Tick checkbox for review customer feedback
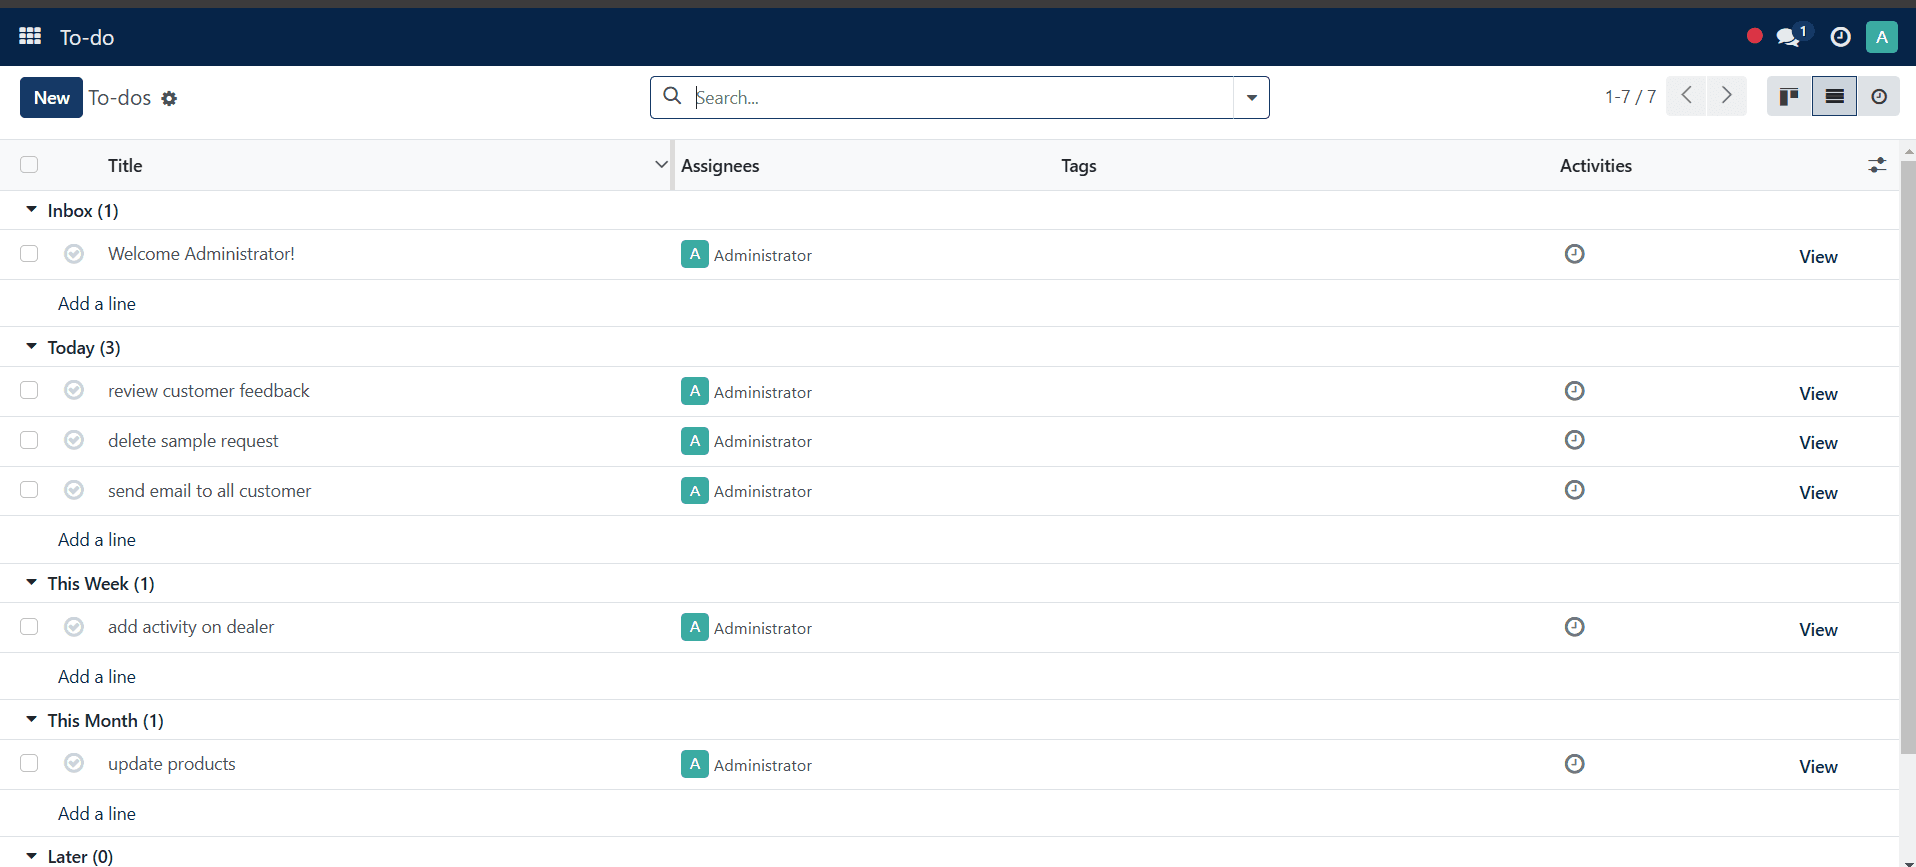1916x867 pixels. (x=29, y=390)
